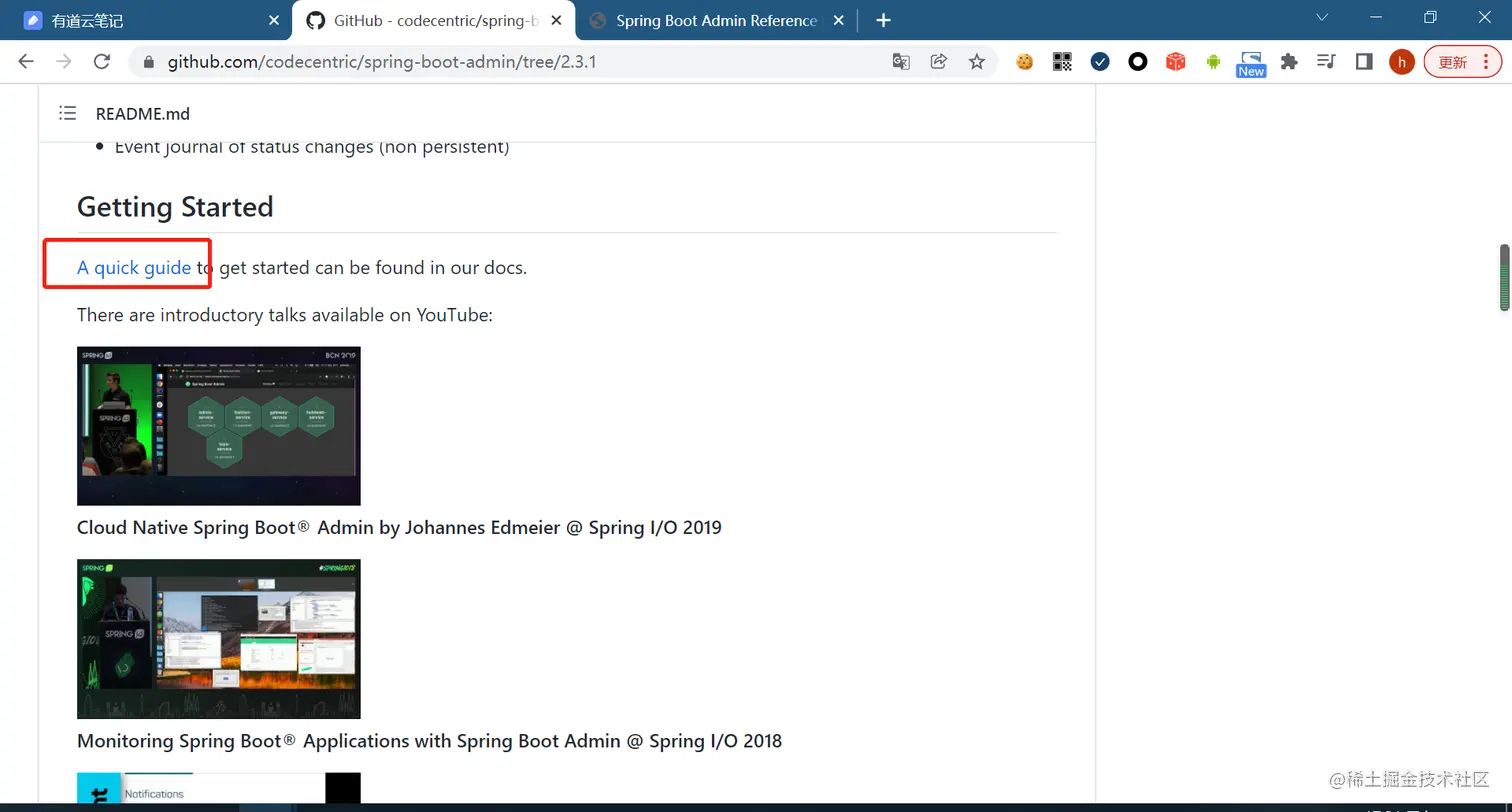Go back to the previous page
Screen dimensions: 1512x812
pyautogui.click(x=26, y=61)
